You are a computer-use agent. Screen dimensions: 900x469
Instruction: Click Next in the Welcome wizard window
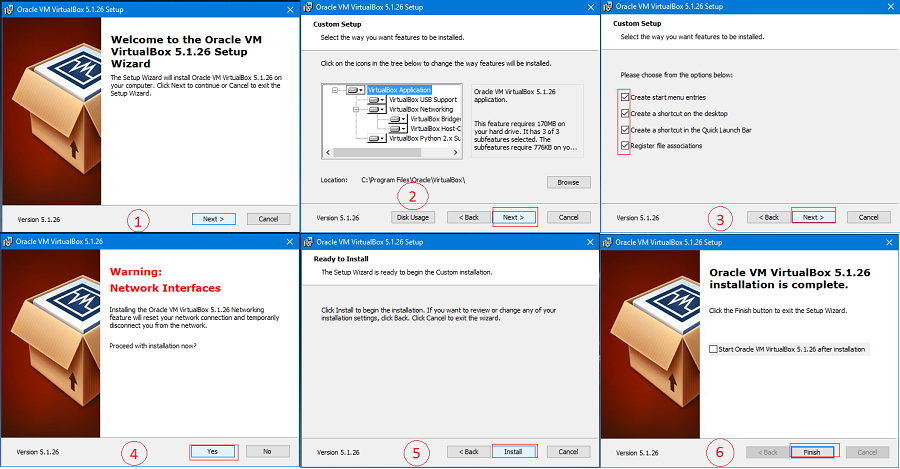[213, 219]
